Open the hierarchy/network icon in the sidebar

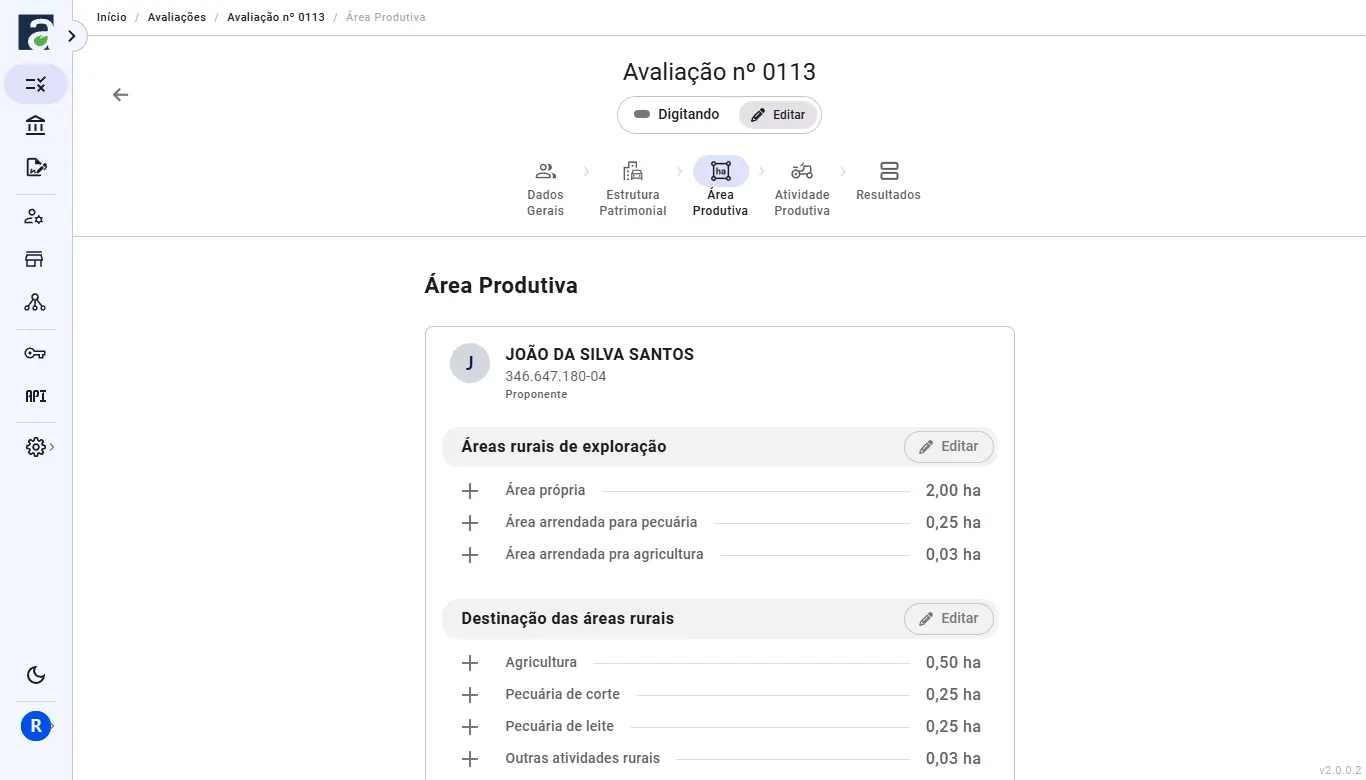pyautogui.click(x=35, y=302)
